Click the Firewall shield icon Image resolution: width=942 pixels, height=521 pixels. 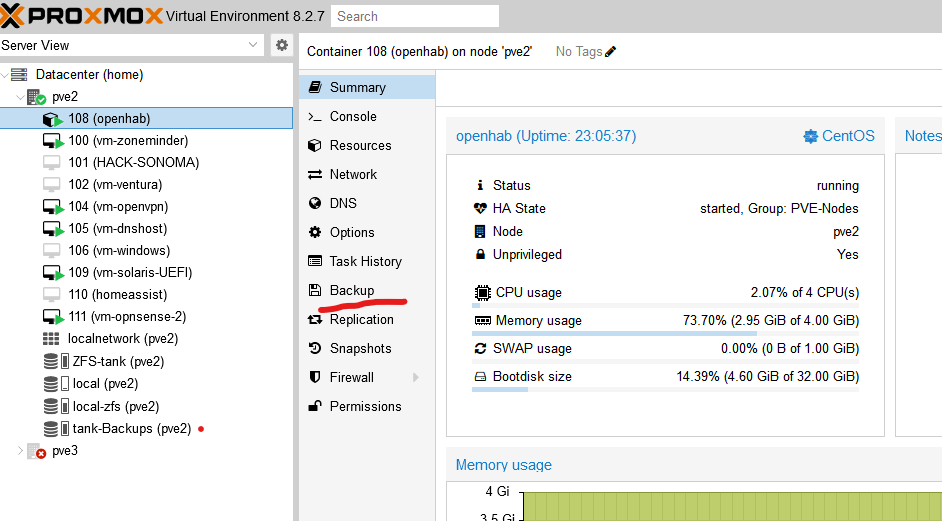click(x=315, y=378)
